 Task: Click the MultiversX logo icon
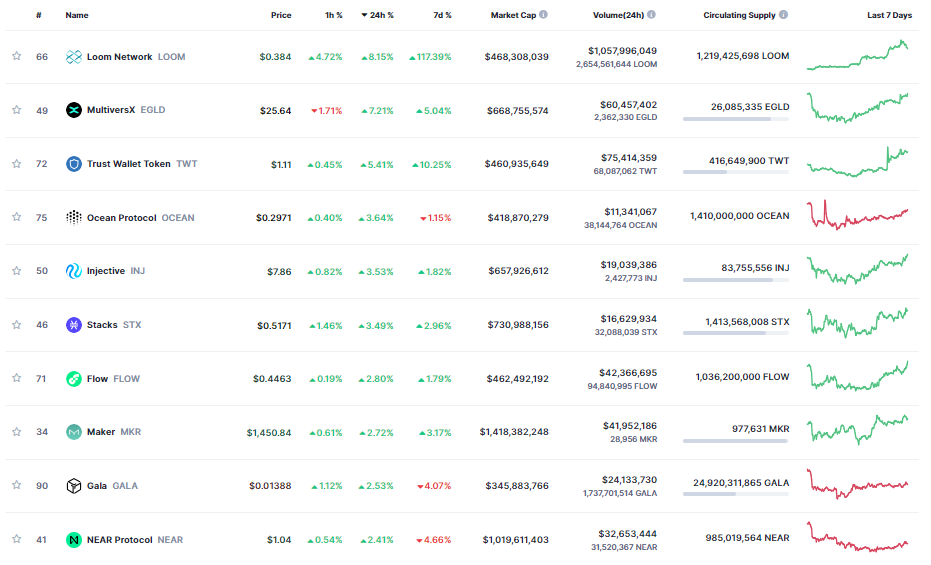[74, 110]
